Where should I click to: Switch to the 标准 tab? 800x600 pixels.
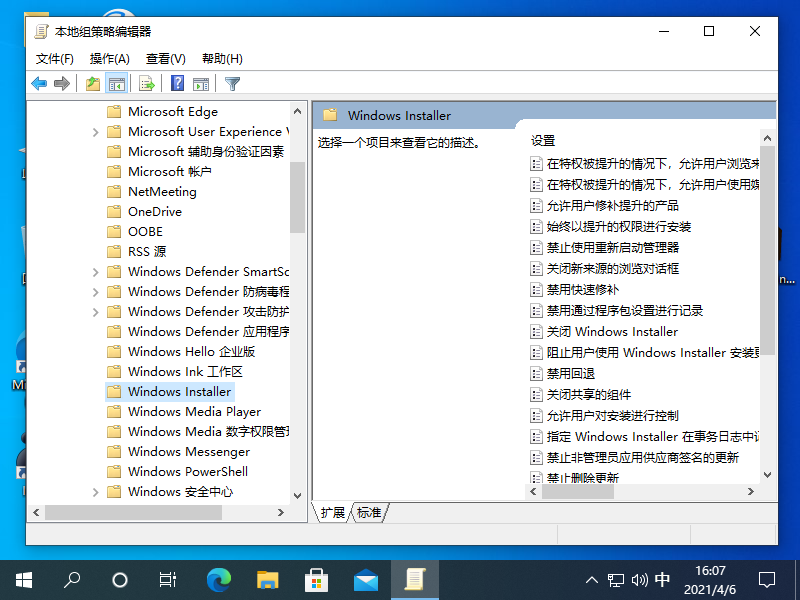(x=369, y=512)
